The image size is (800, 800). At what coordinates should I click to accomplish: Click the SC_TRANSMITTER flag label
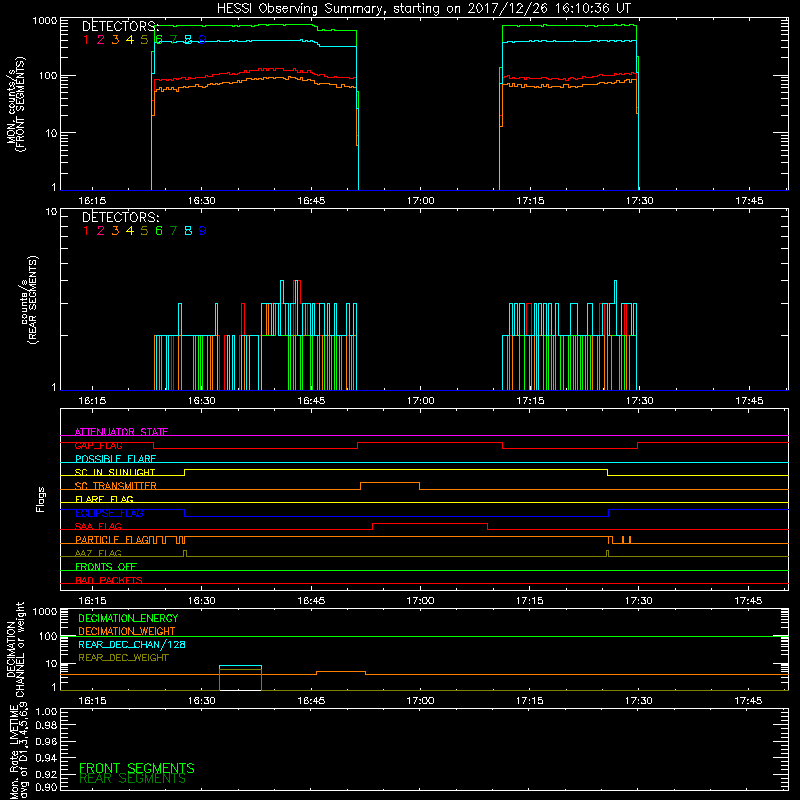pyautogui.click(x=116, y=486)
